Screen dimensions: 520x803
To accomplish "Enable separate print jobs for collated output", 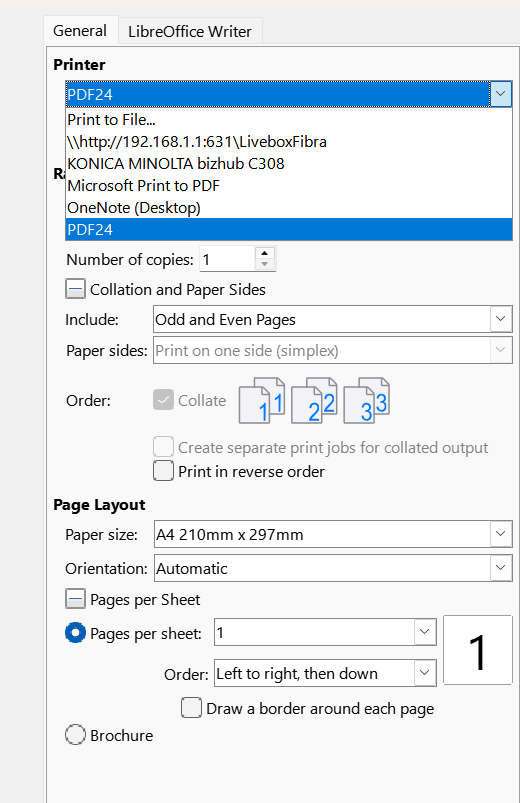I will pyautogui.click(x=163, y=447).
